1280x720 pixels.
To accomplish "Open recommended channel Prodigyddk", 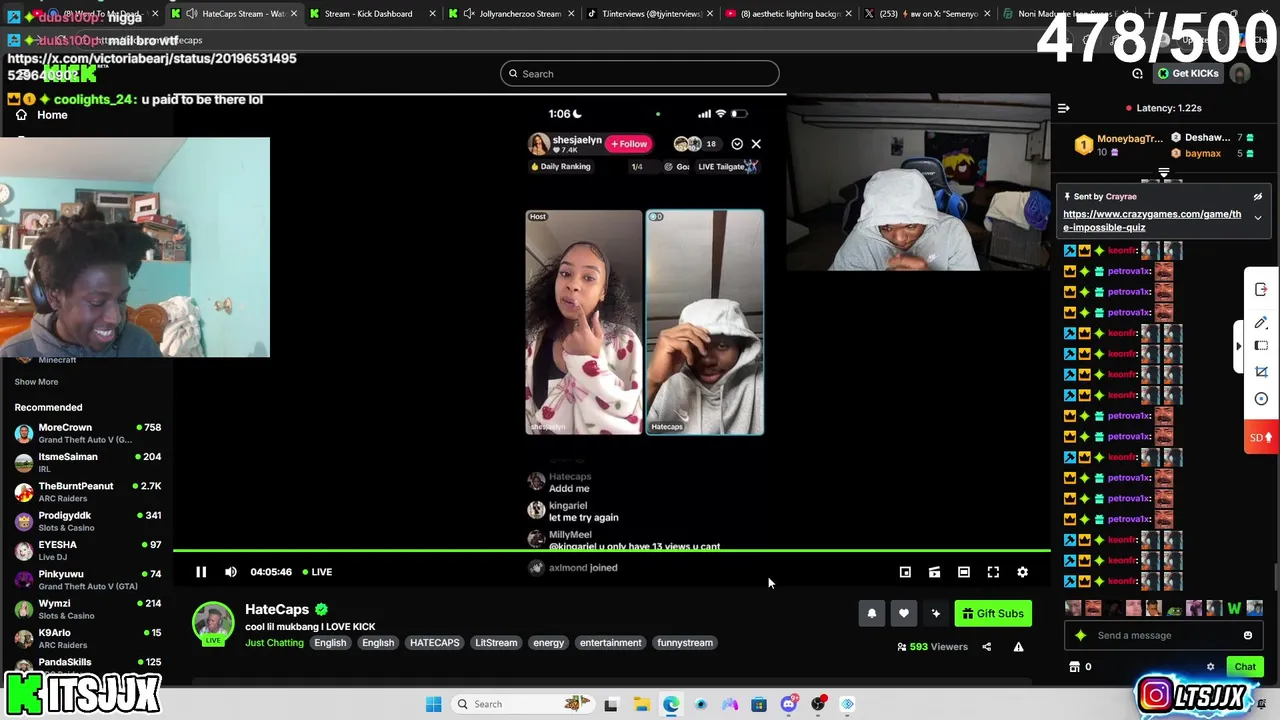I will click(x=88, y=521).
